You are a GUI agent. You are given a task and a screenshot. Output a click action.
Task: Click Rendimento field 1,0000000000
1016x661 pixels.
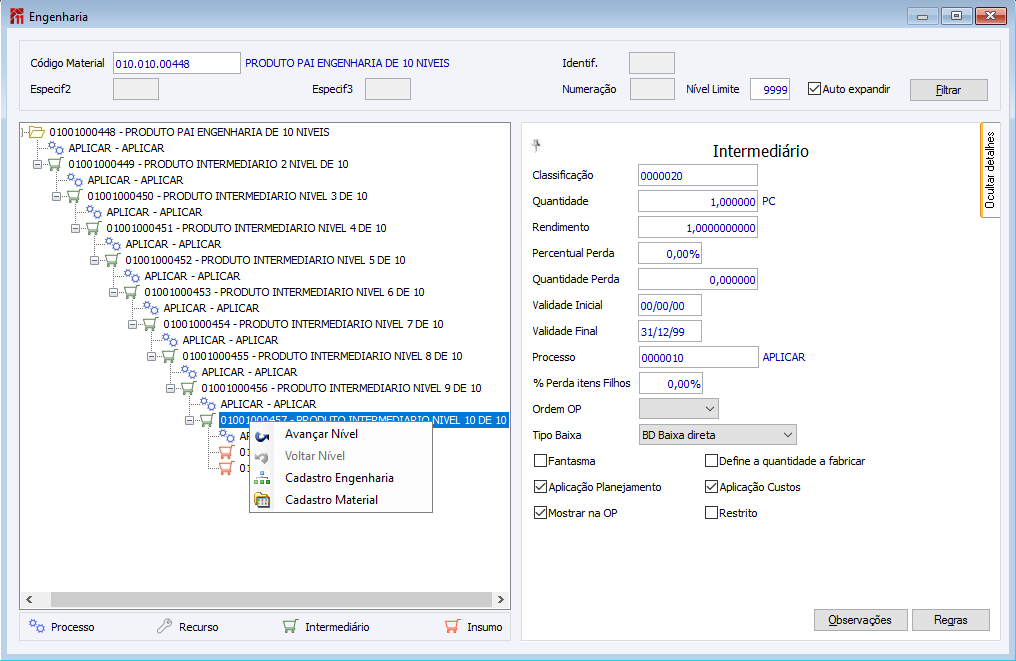[x=698, y=227]
